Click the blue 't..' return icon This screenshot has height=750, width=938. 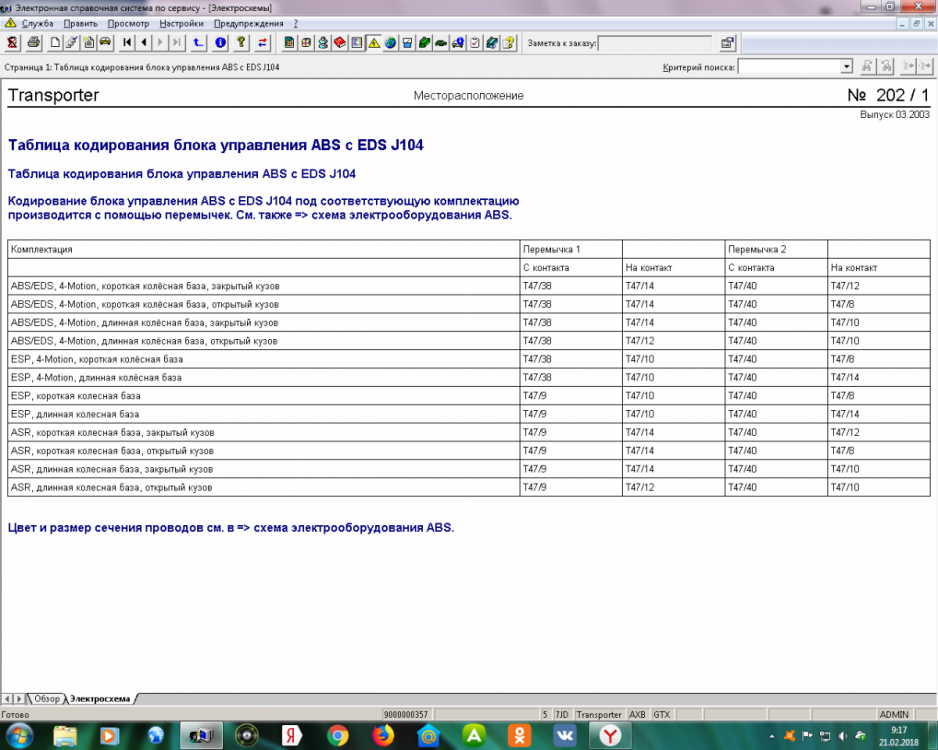click(199, 42)
